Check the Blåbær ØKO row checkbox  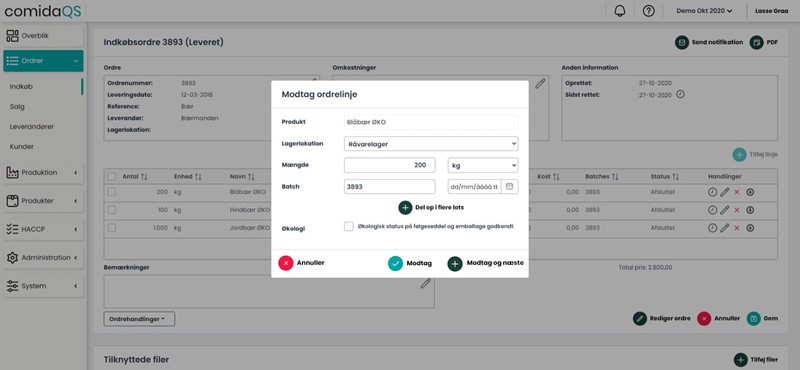(111, 192)
